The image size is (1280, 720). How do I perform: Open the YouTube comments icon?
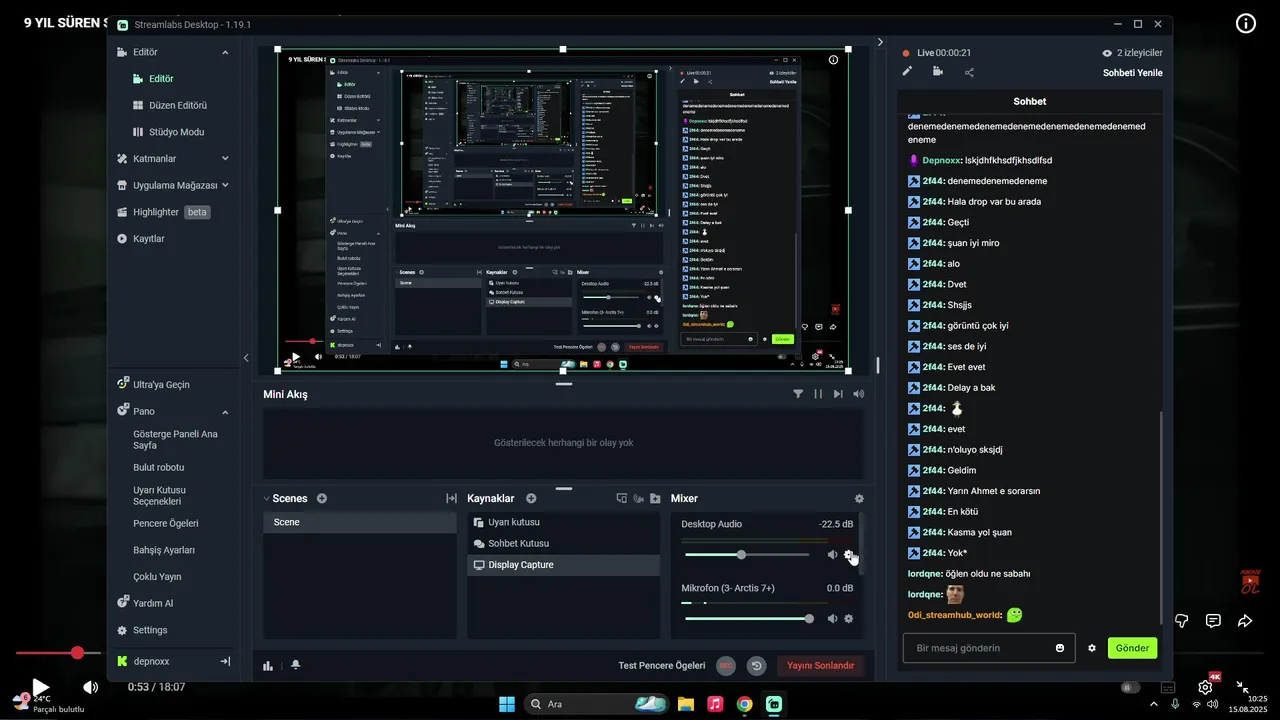(x=1213, y=621)
